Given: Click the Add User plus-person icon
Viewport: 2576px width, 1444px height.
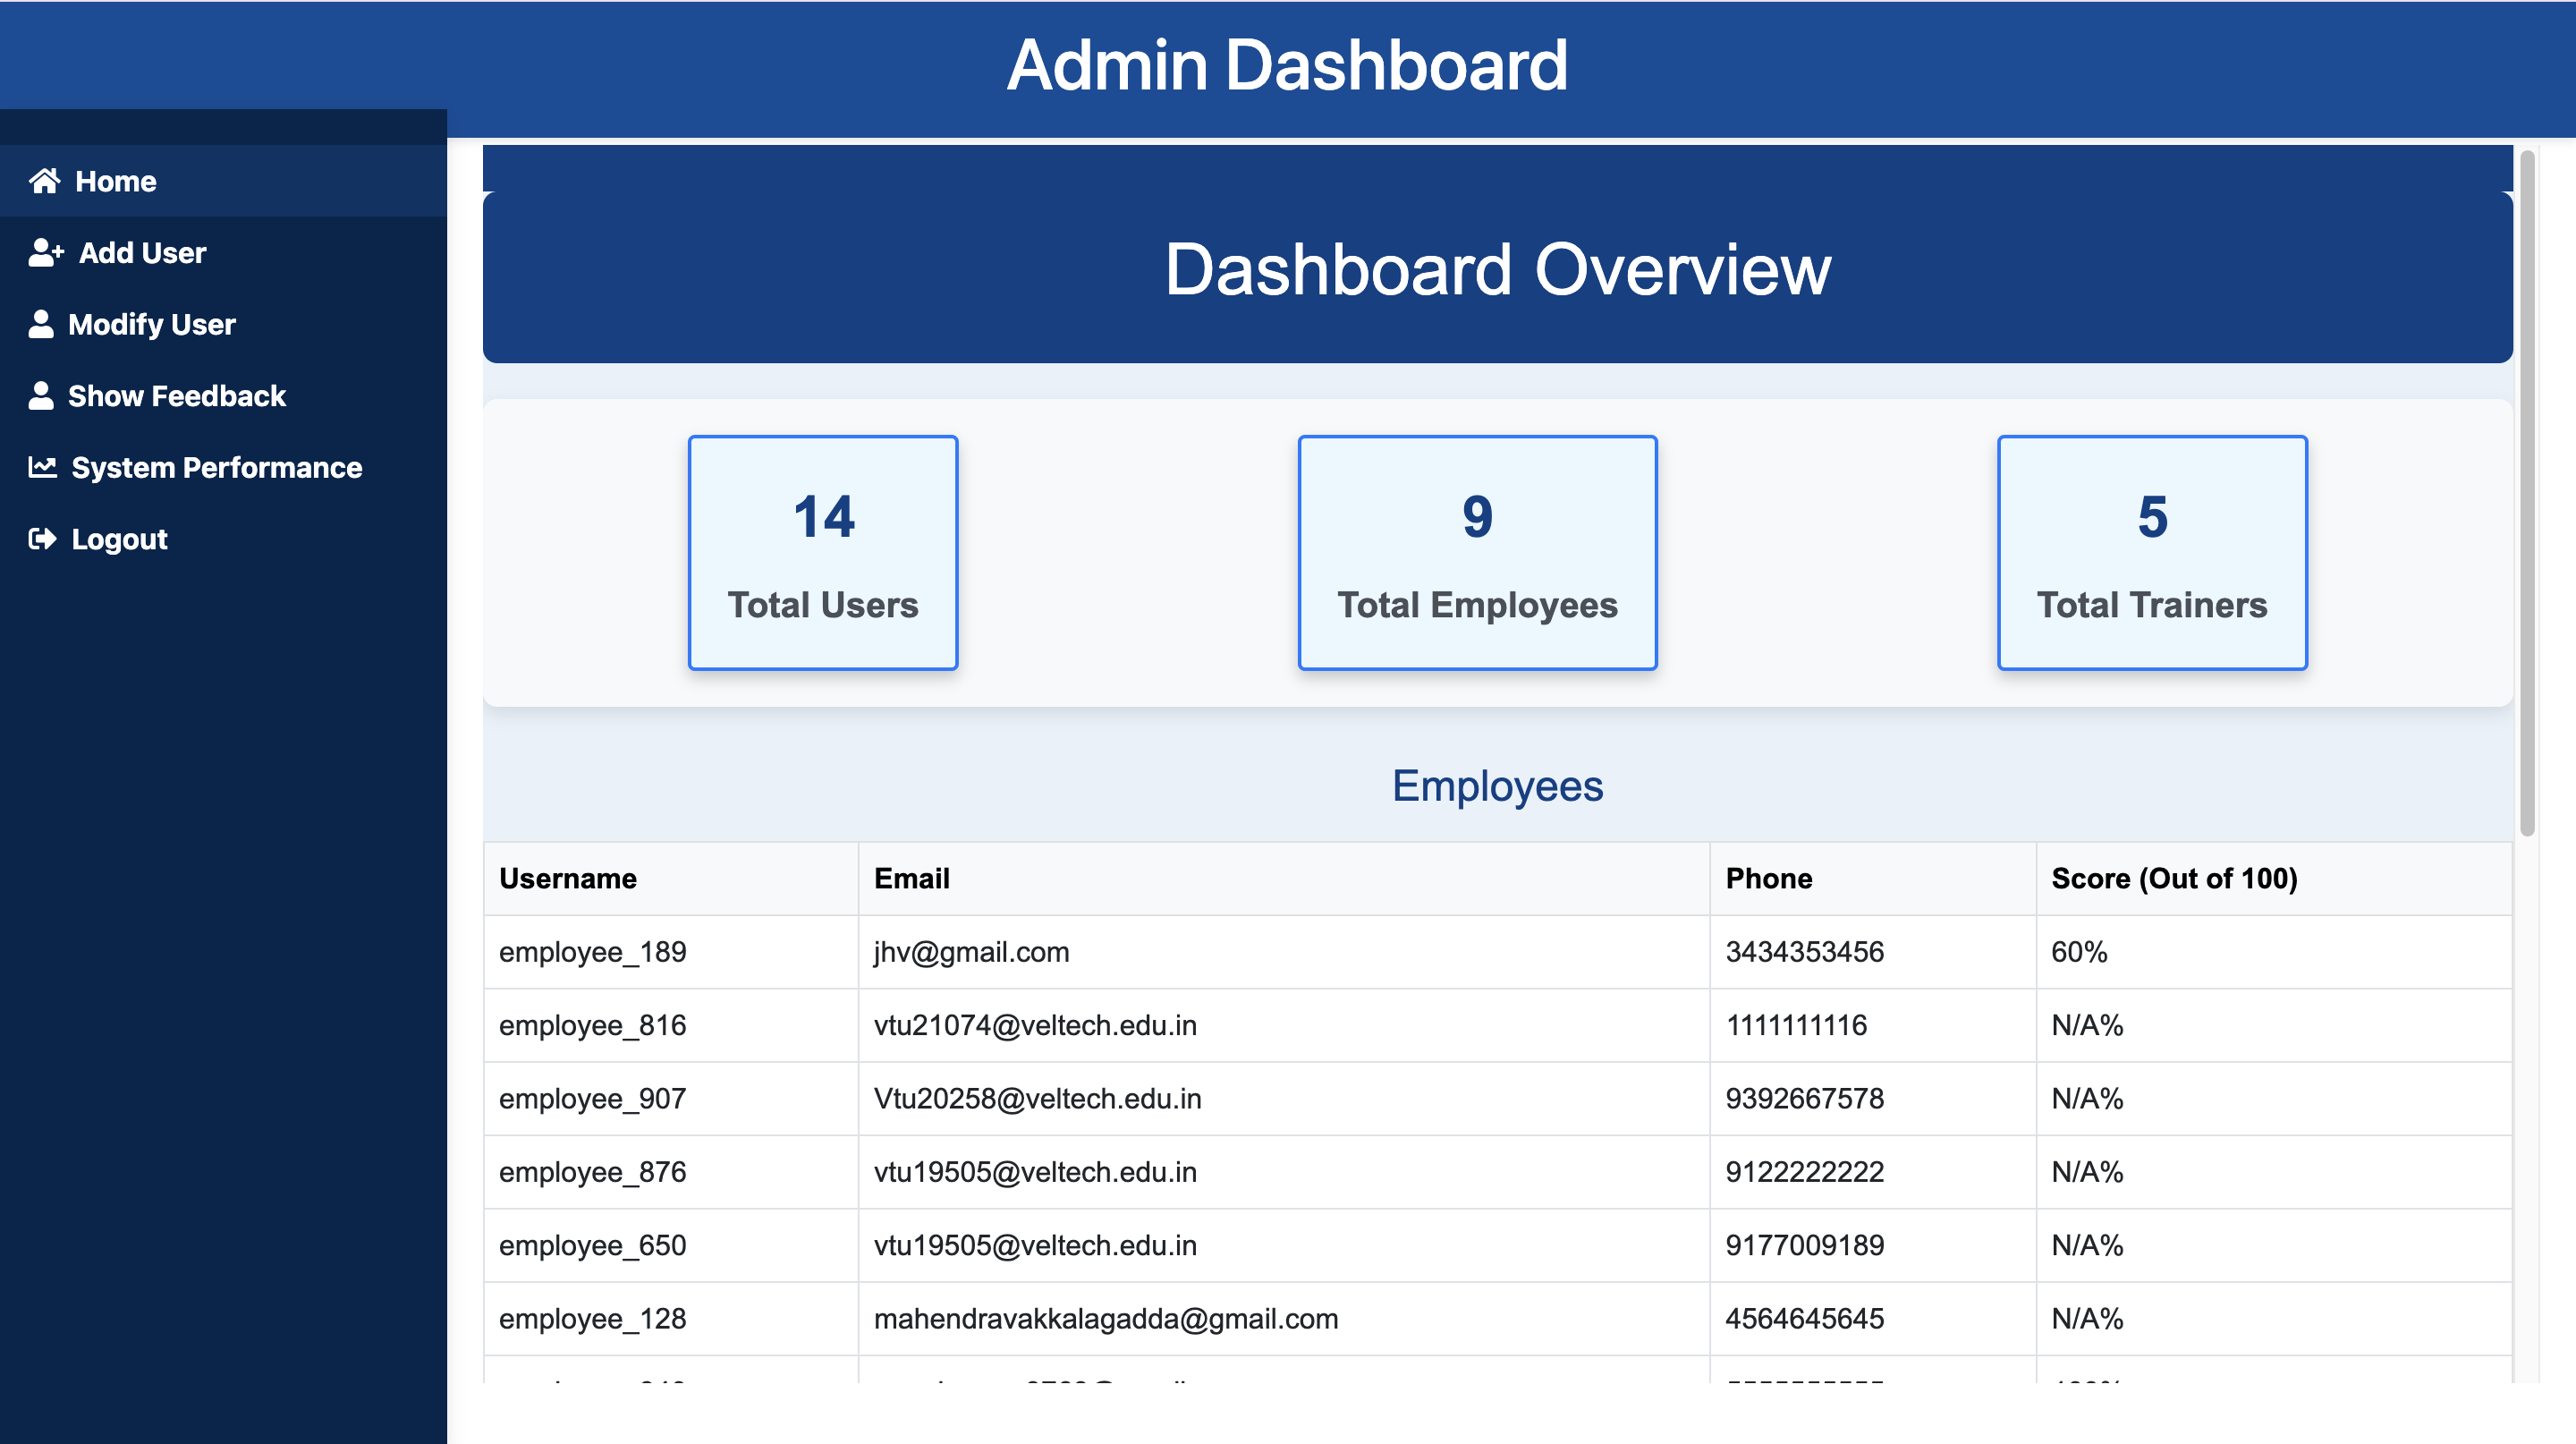Looking at the screenshot, I should 46,253.
